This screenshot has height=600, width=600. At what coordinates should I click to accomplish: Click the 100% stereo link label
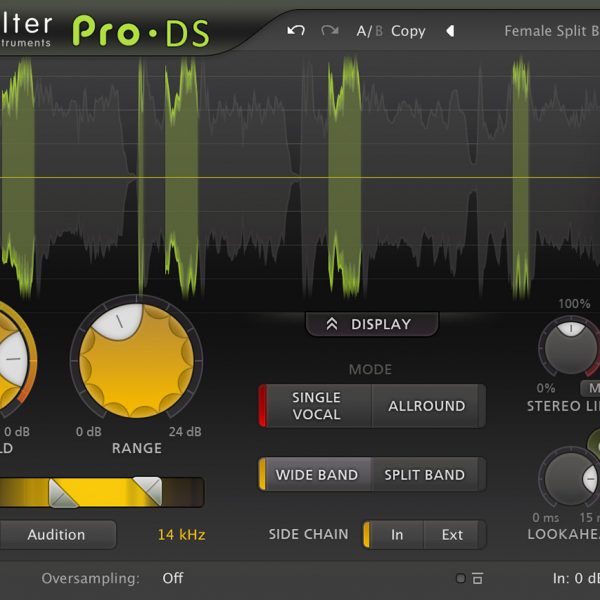tap(574, 304)
